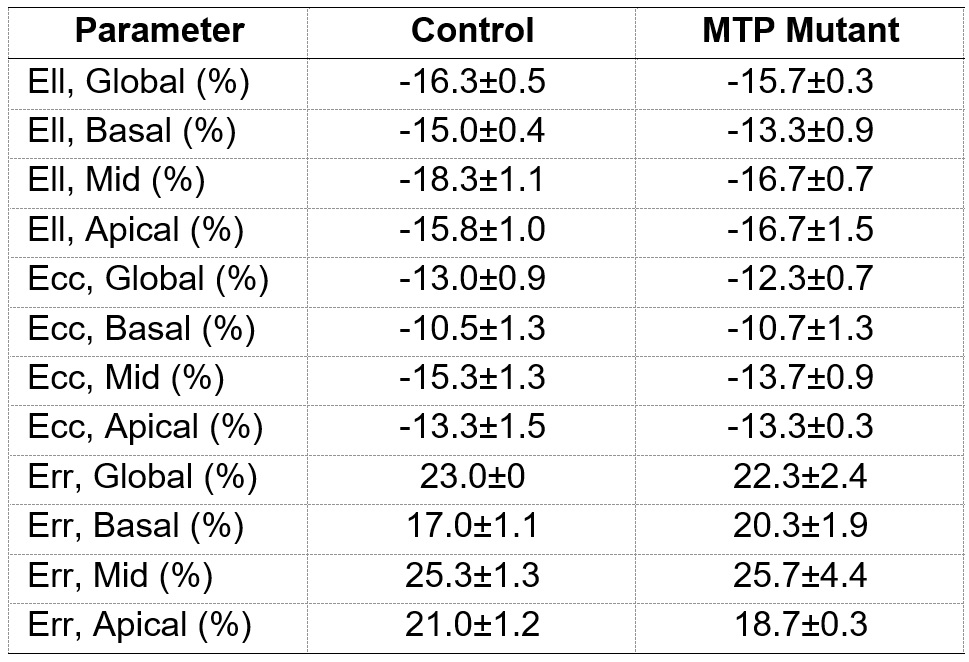Select the Ell, Basal (%) row label
The width and height of the screenshot is (969, 662).
pos(132,131)
